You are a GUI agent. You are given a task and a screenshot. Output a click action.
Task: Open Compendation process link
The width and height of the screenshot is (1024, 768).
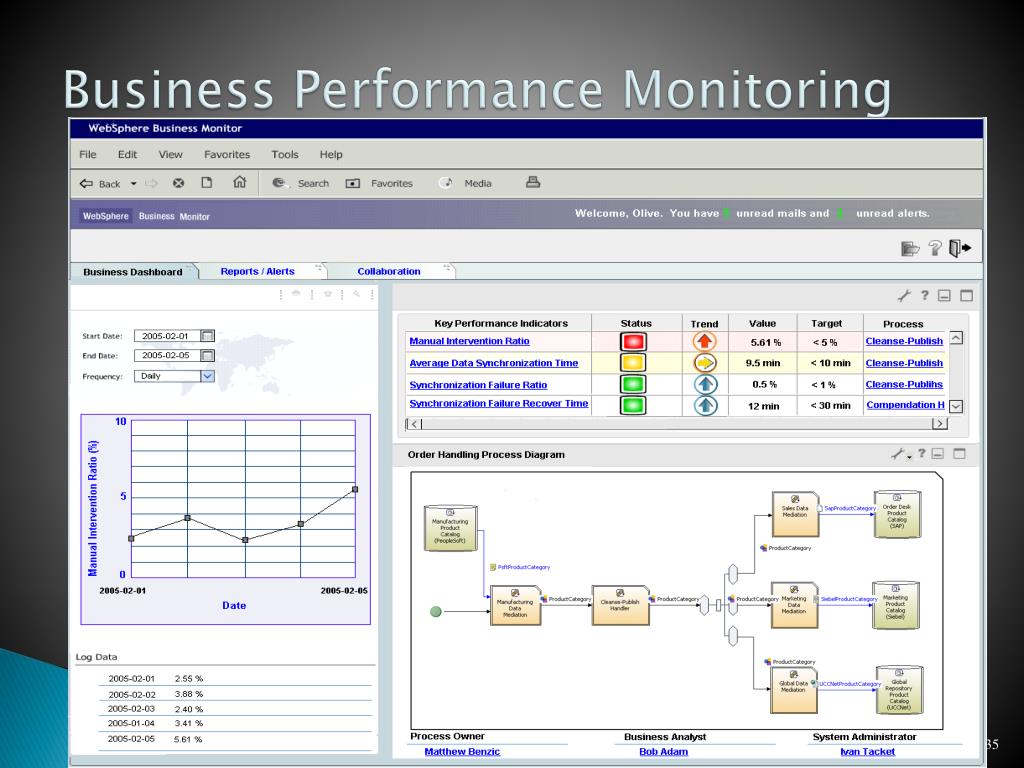905,405
